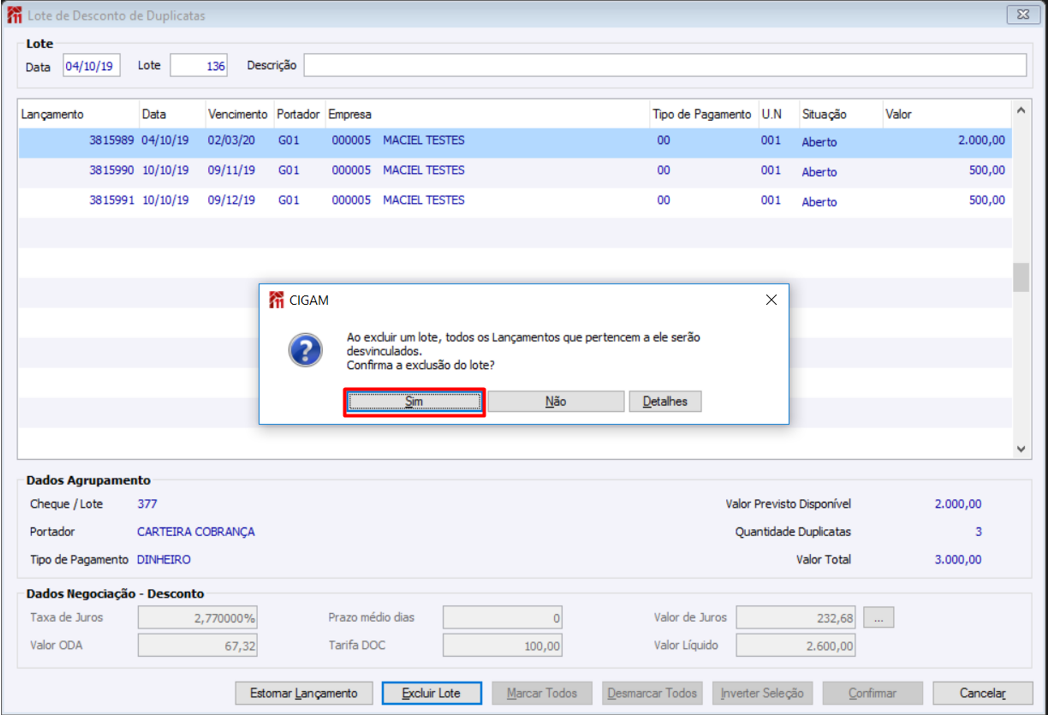Click the grid's vertical scrollbar thumb

1021,277
